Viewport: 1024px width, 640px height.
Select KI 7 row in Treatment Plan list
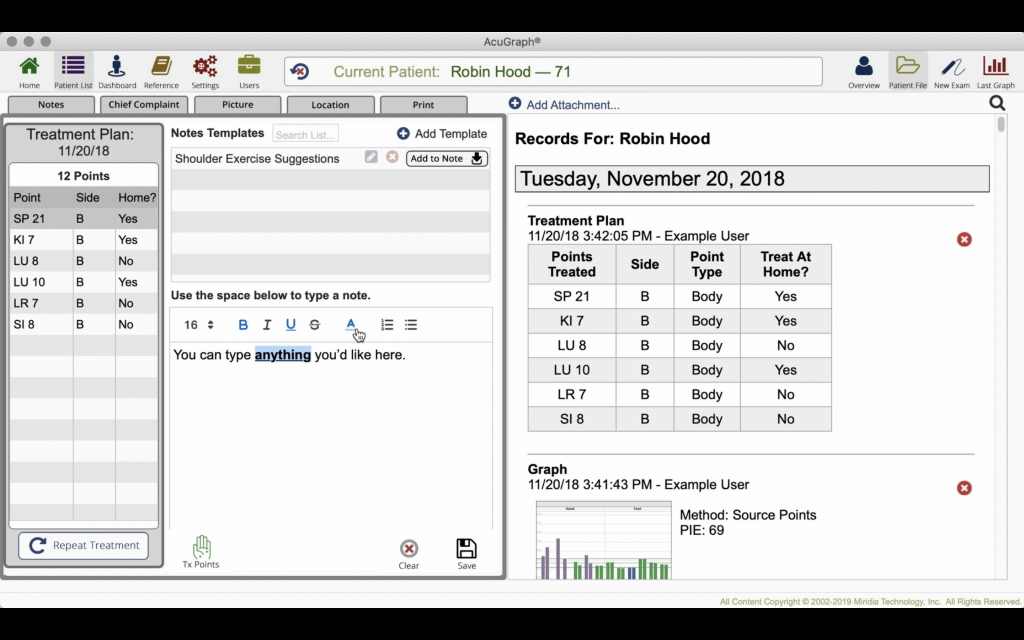click(x=84, y=240)
